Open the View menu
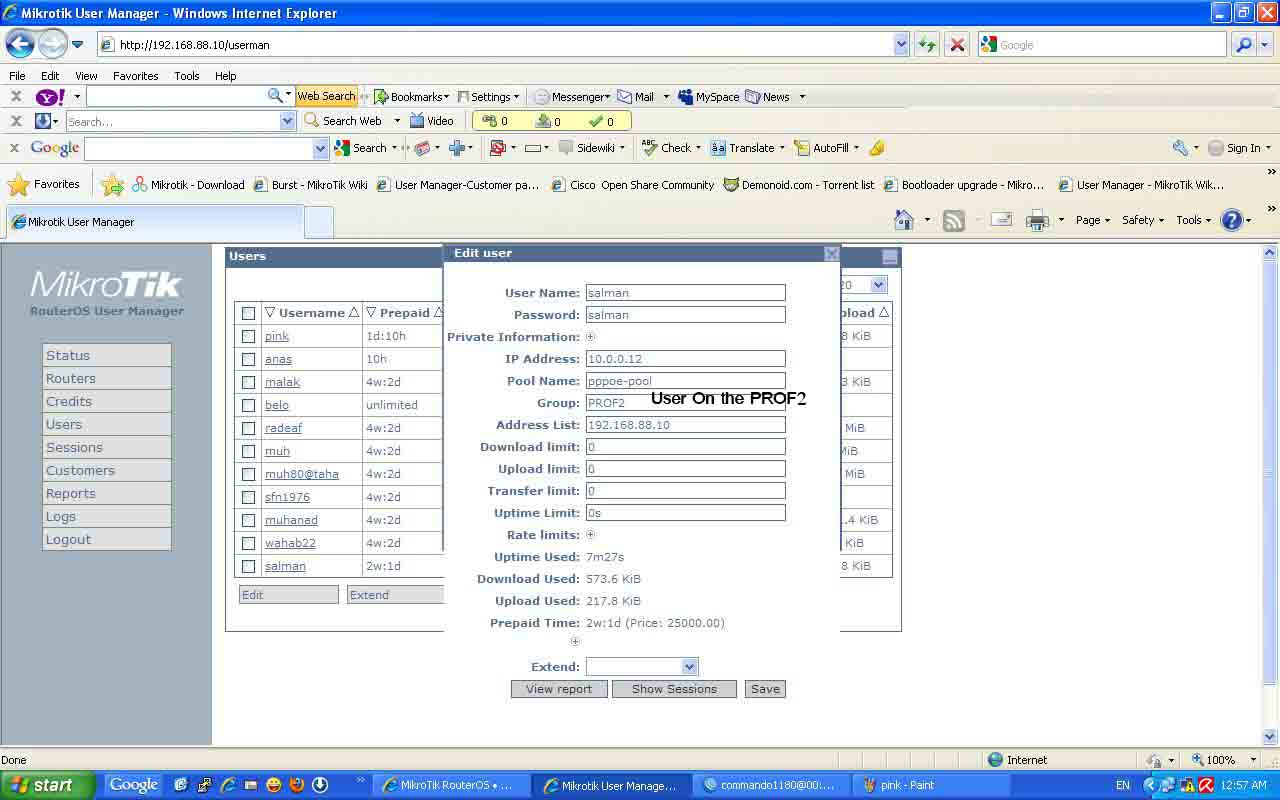The image size is (1280, 800). 86,76
